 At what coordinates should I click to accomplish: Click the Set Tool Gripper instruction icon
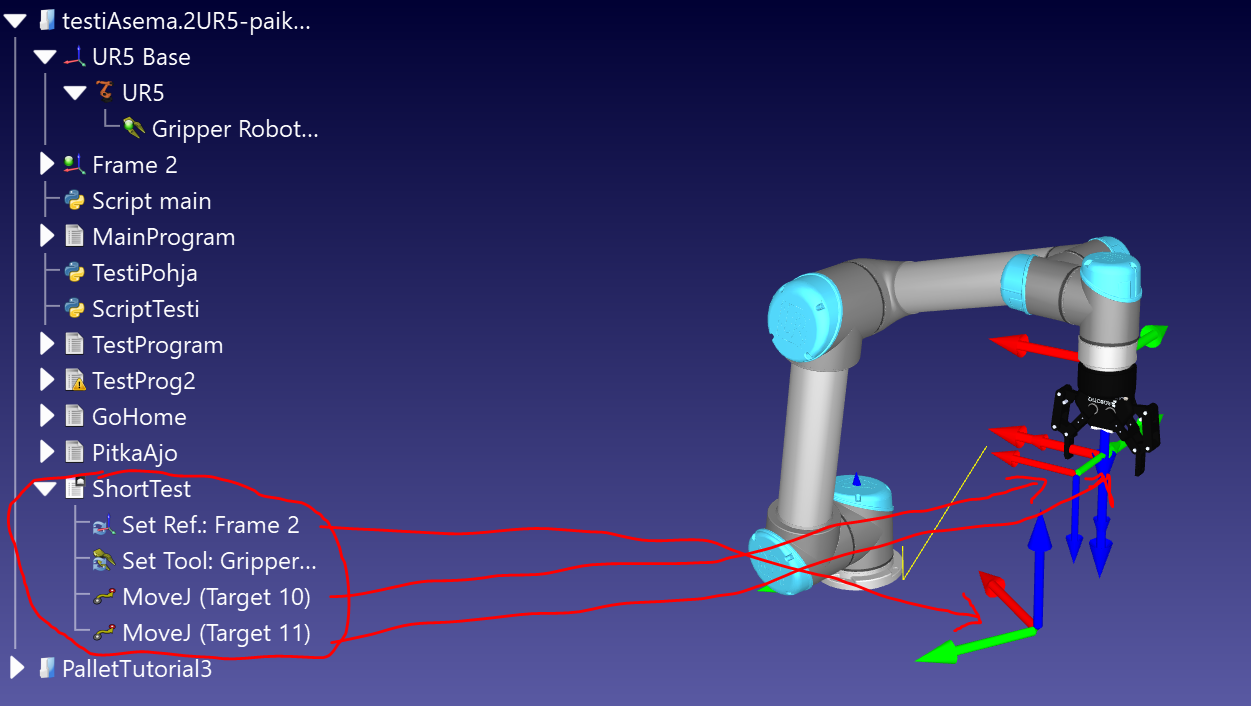pyautogui.click(x=105, y=561)
